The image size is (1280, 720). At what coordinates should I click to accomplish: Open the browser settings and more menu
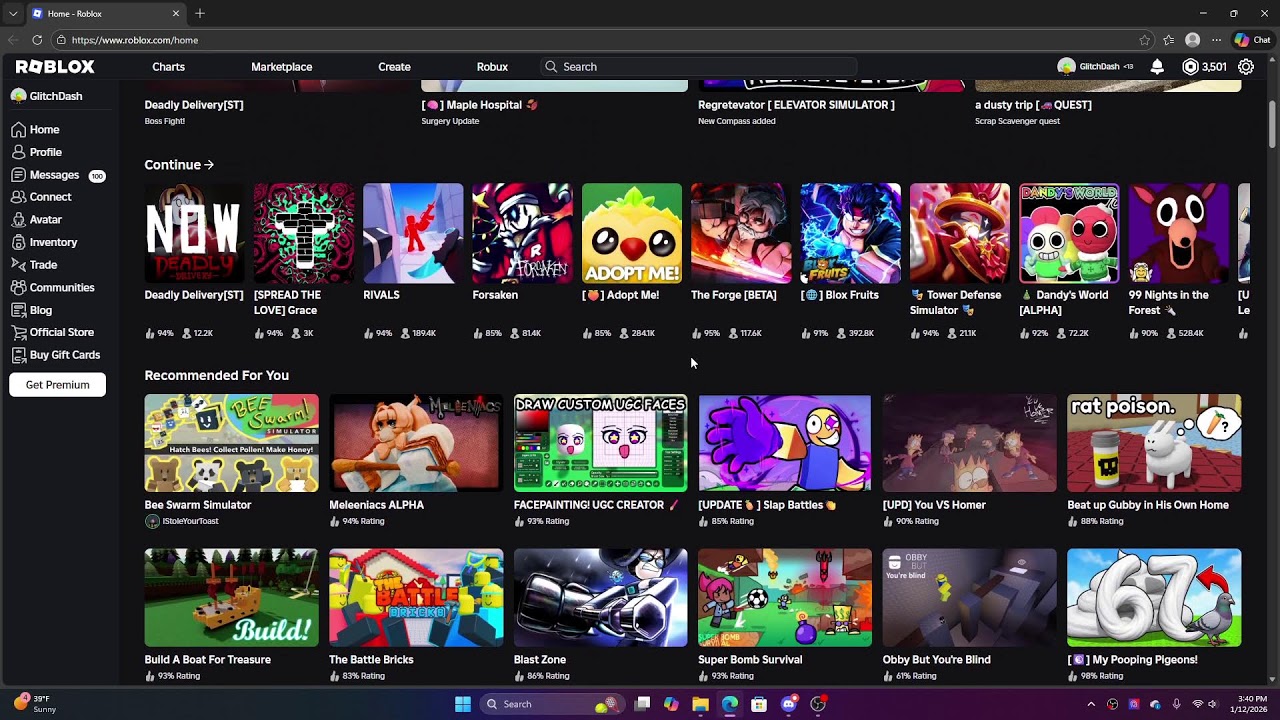click(1216, 40)
